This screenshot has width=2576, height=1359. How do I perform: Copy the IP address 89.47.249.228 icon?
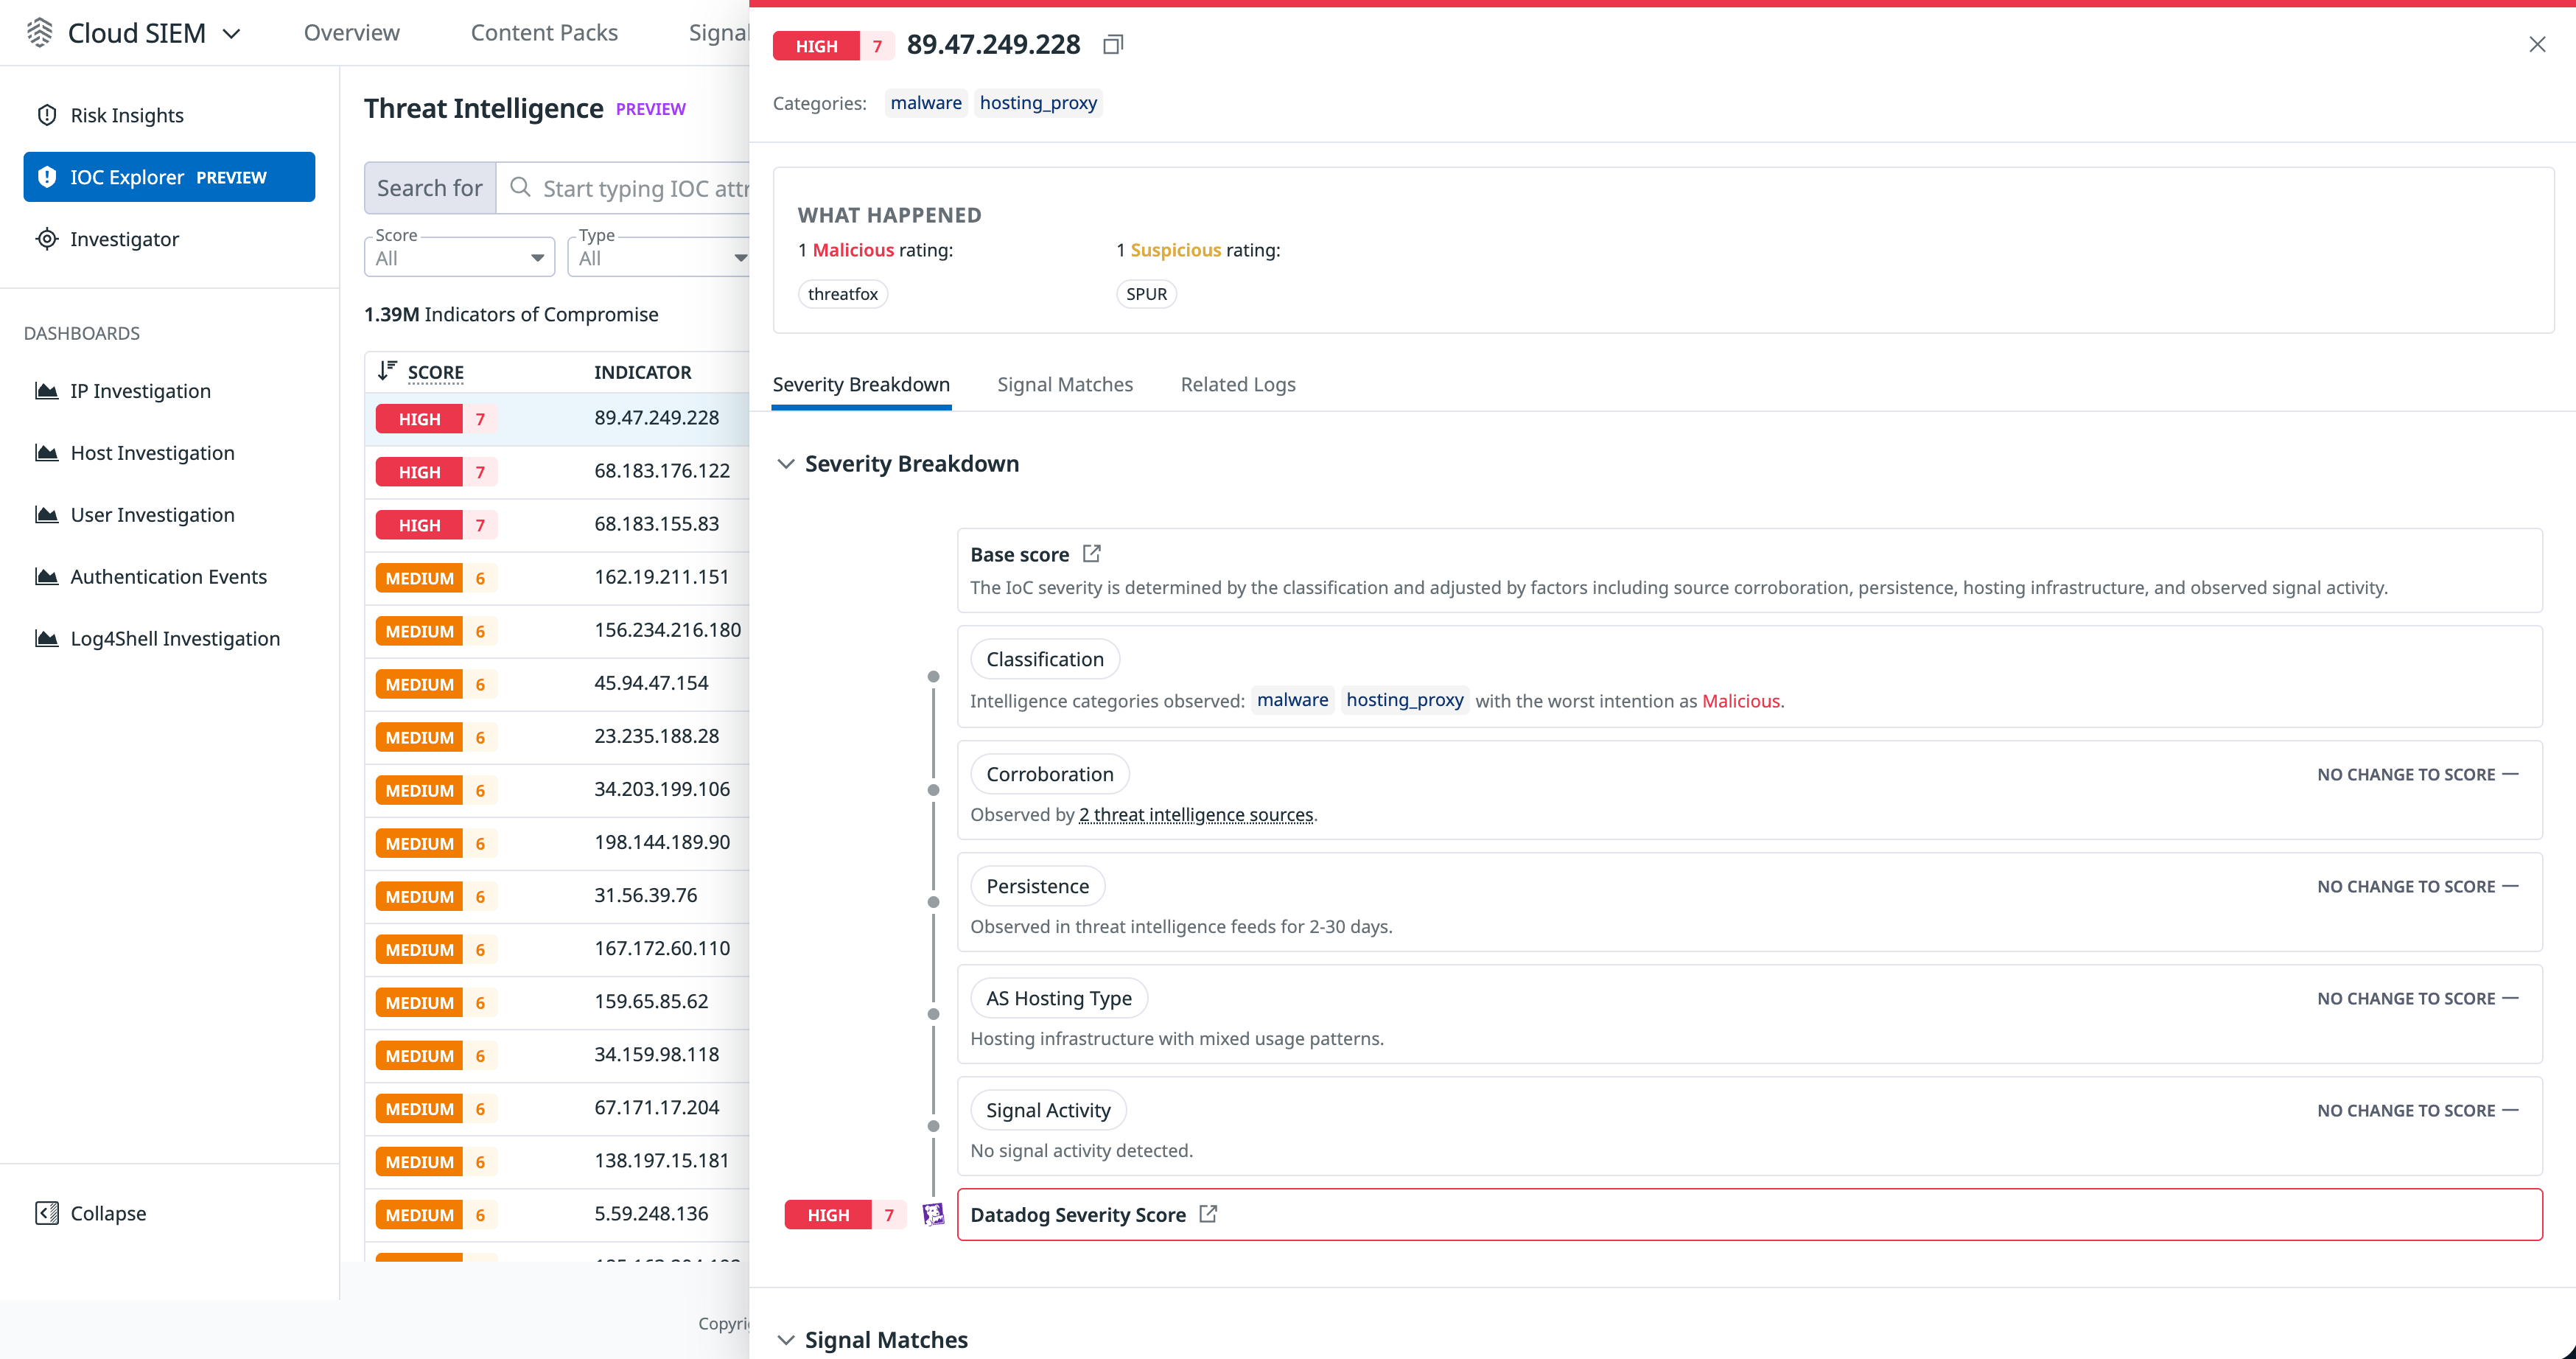[x=1113, y=45]
